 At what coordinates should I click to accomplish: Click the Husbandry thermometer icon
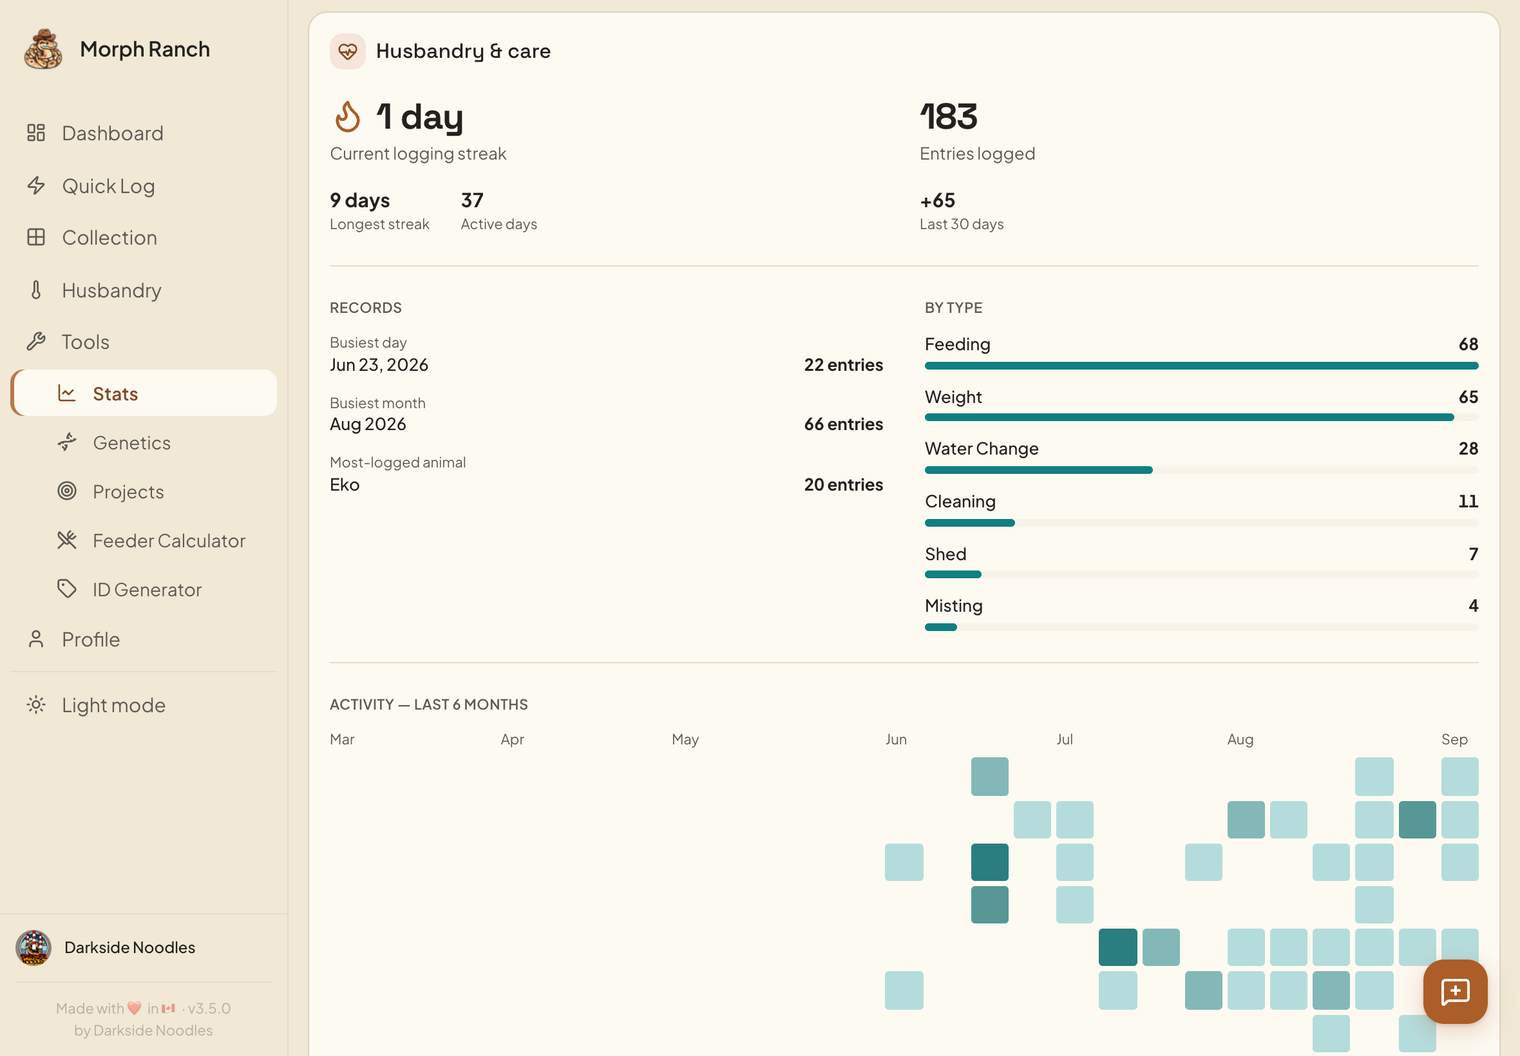(x=36, y=290)
